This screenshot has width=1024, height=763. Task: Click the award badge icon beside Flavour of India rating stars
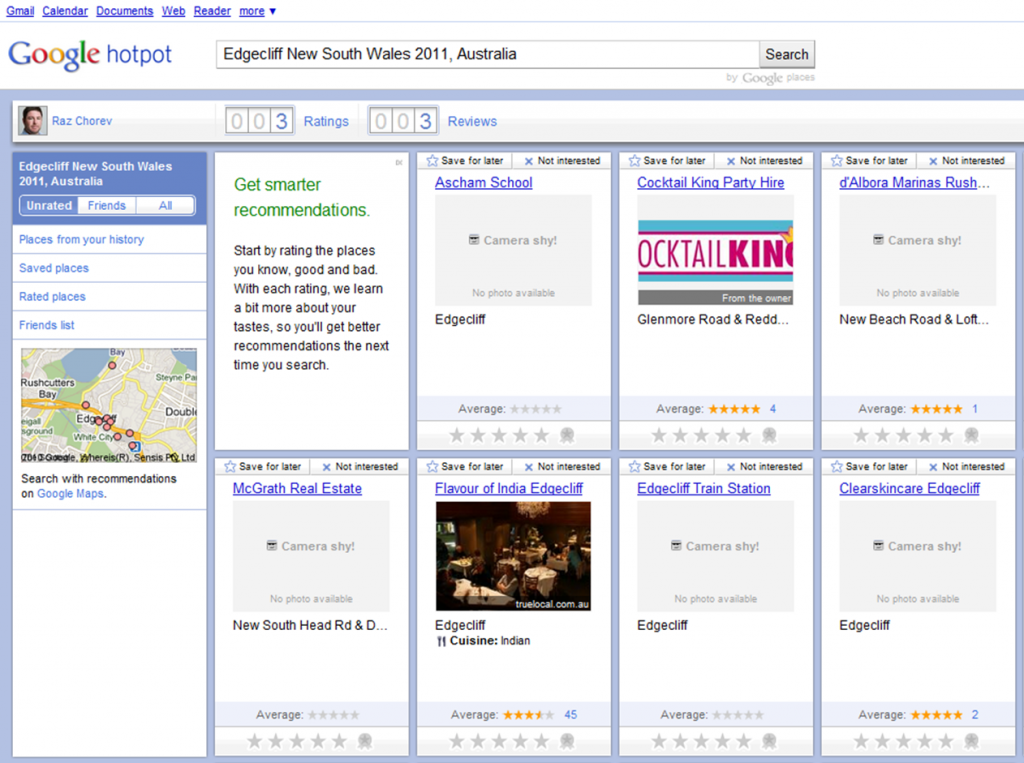[x=566, y=741]
